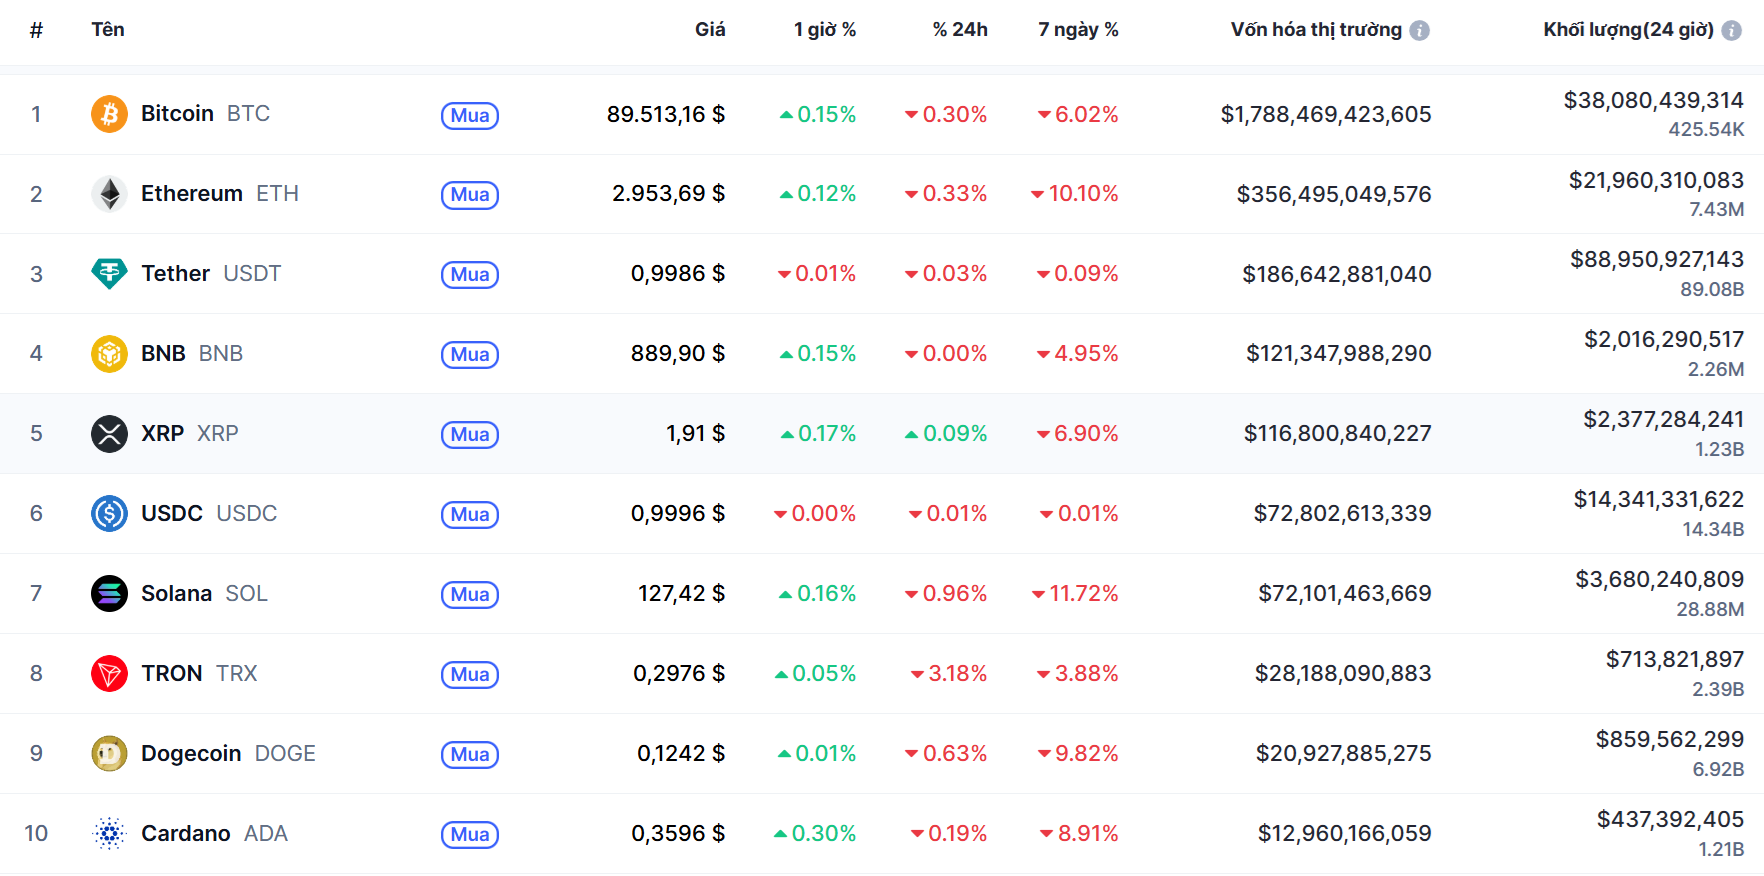
Task: Sort by the 1 giờ % column header
Action: (x=825, y=29)
